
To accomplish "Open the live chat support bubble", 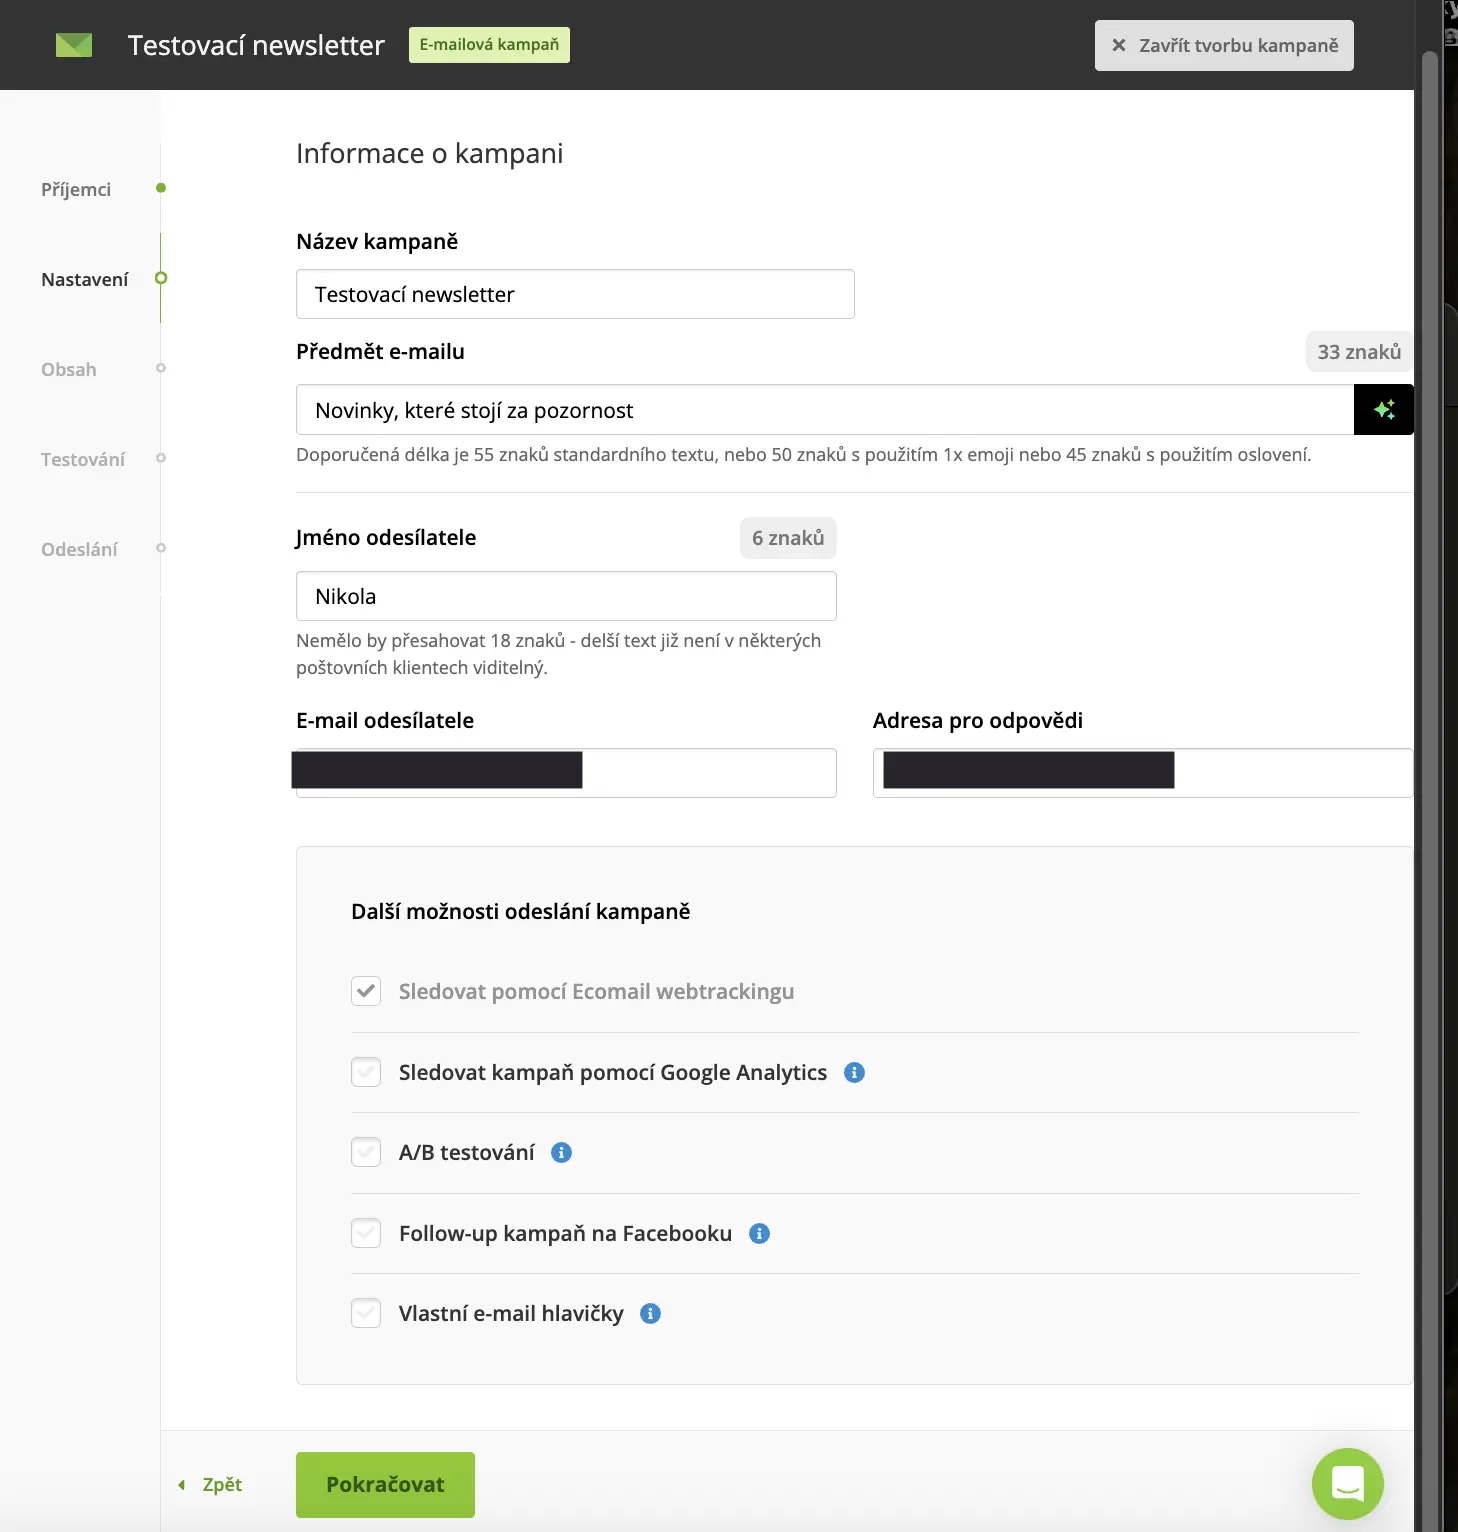I will [1347, 1484].
